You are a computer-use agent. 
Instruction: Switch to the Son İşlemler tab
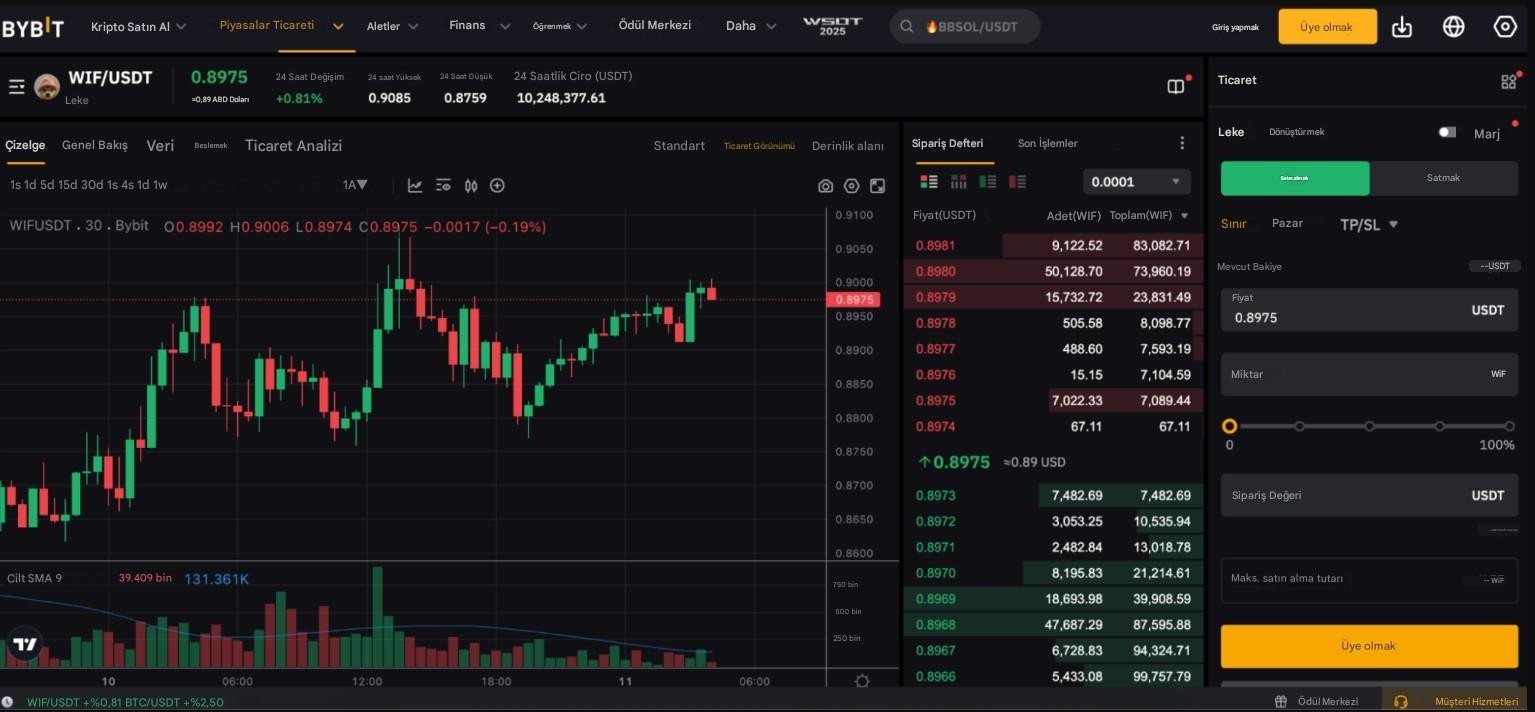tap(1047, 142)
